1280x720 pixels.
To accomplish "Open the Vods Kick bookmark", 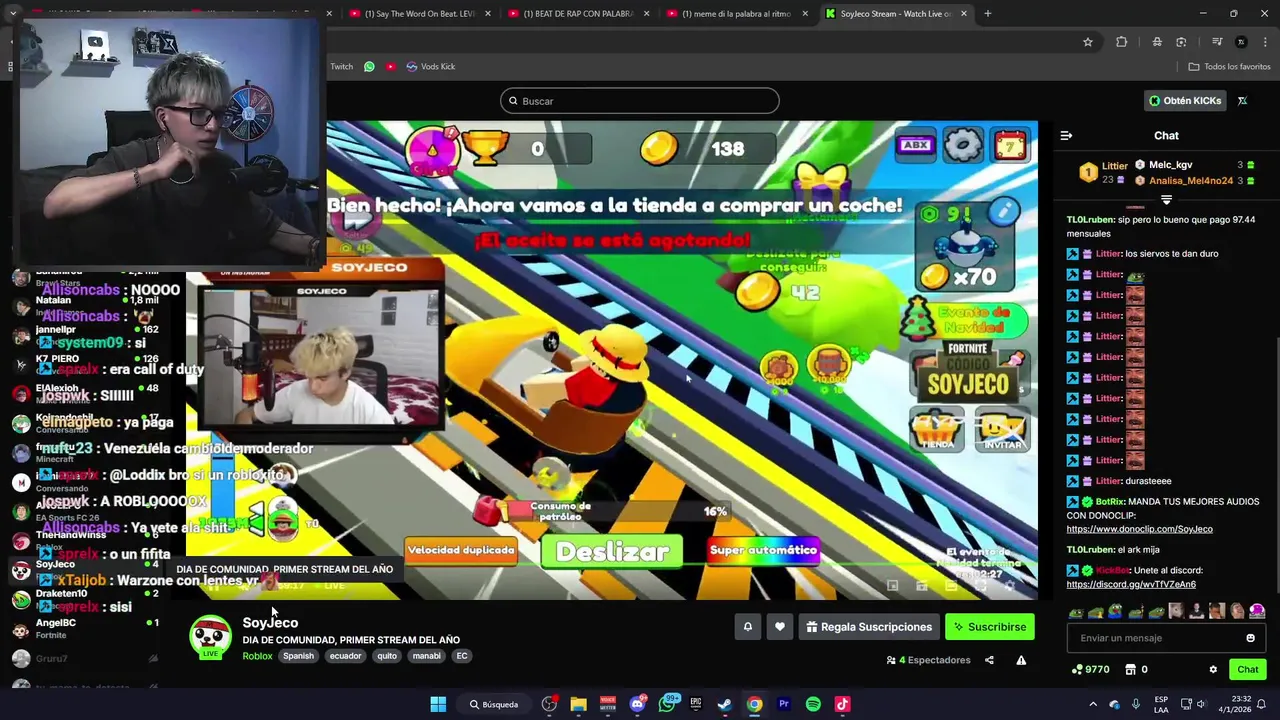I will tap(430, 67).
